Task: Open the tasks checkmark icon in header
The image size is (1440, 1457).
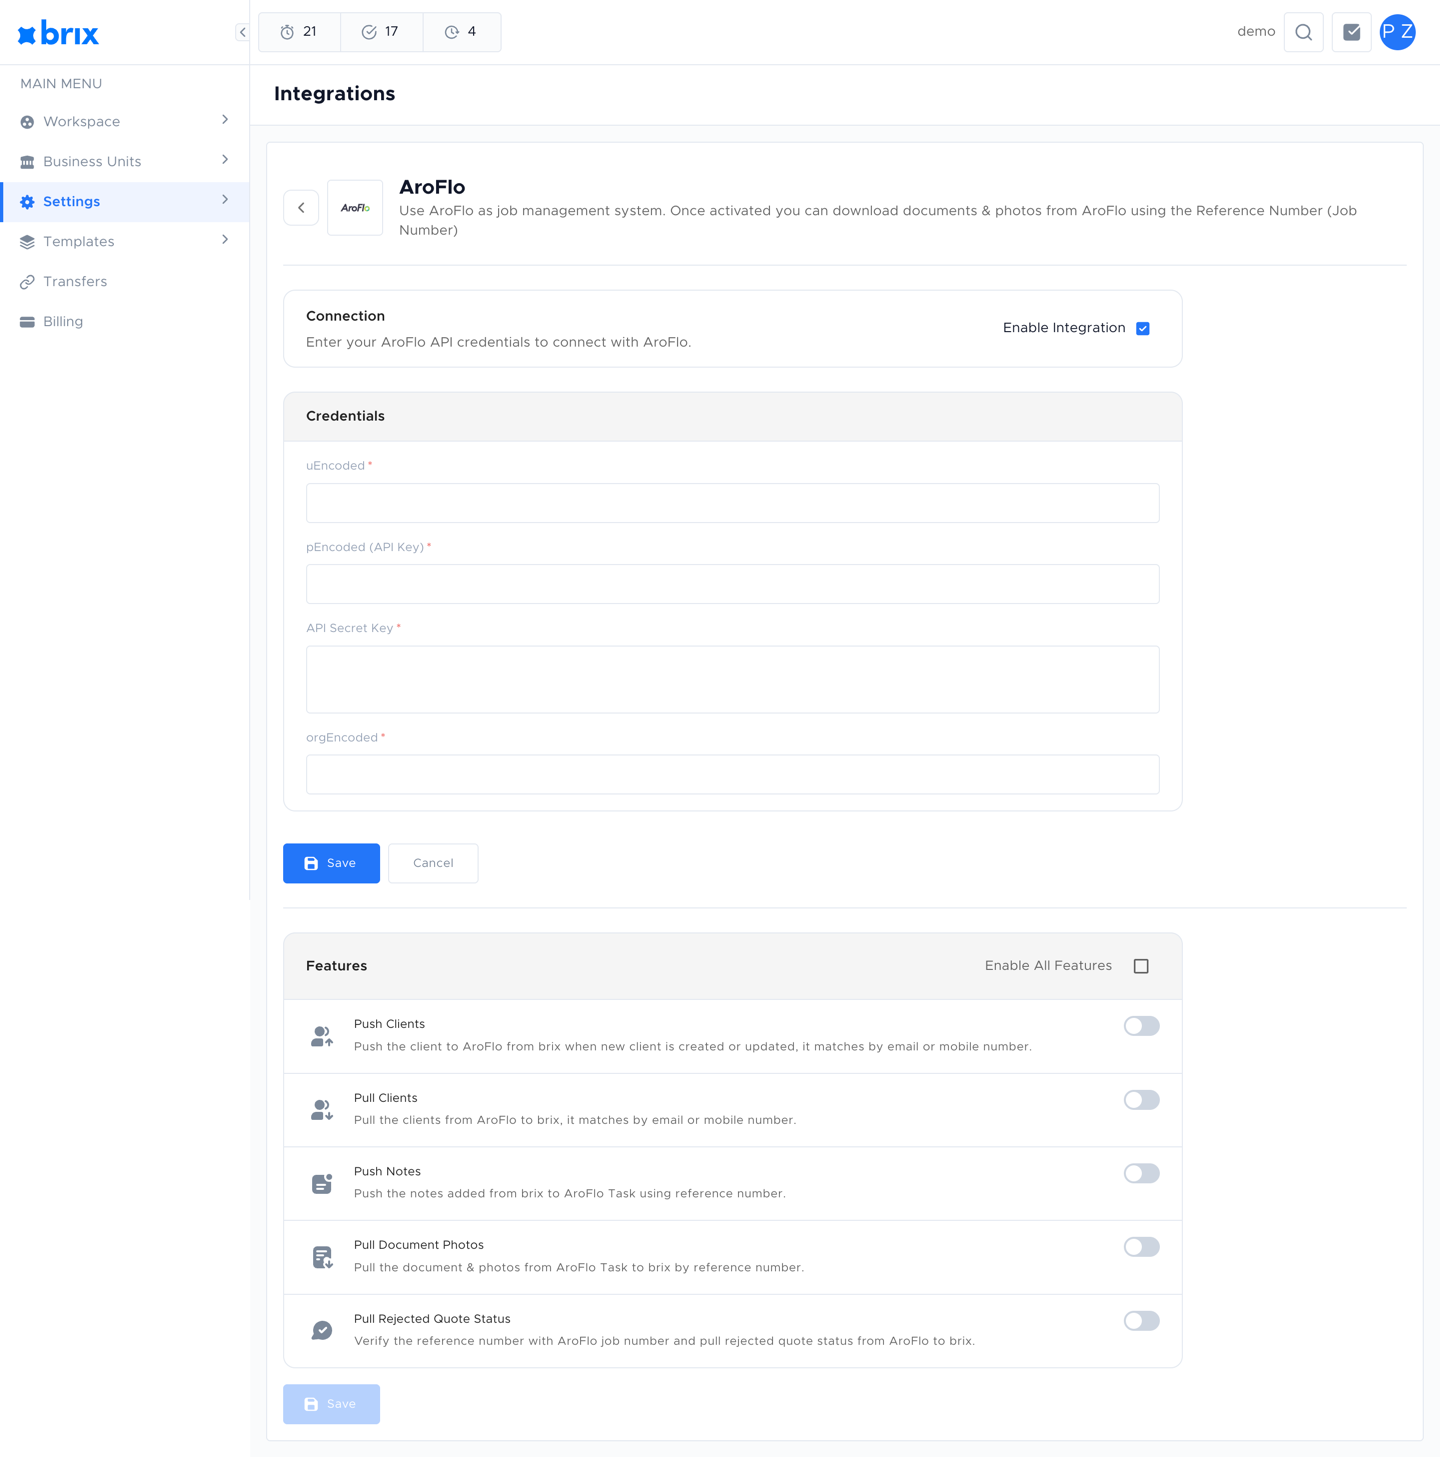Action: [1351, 32]
